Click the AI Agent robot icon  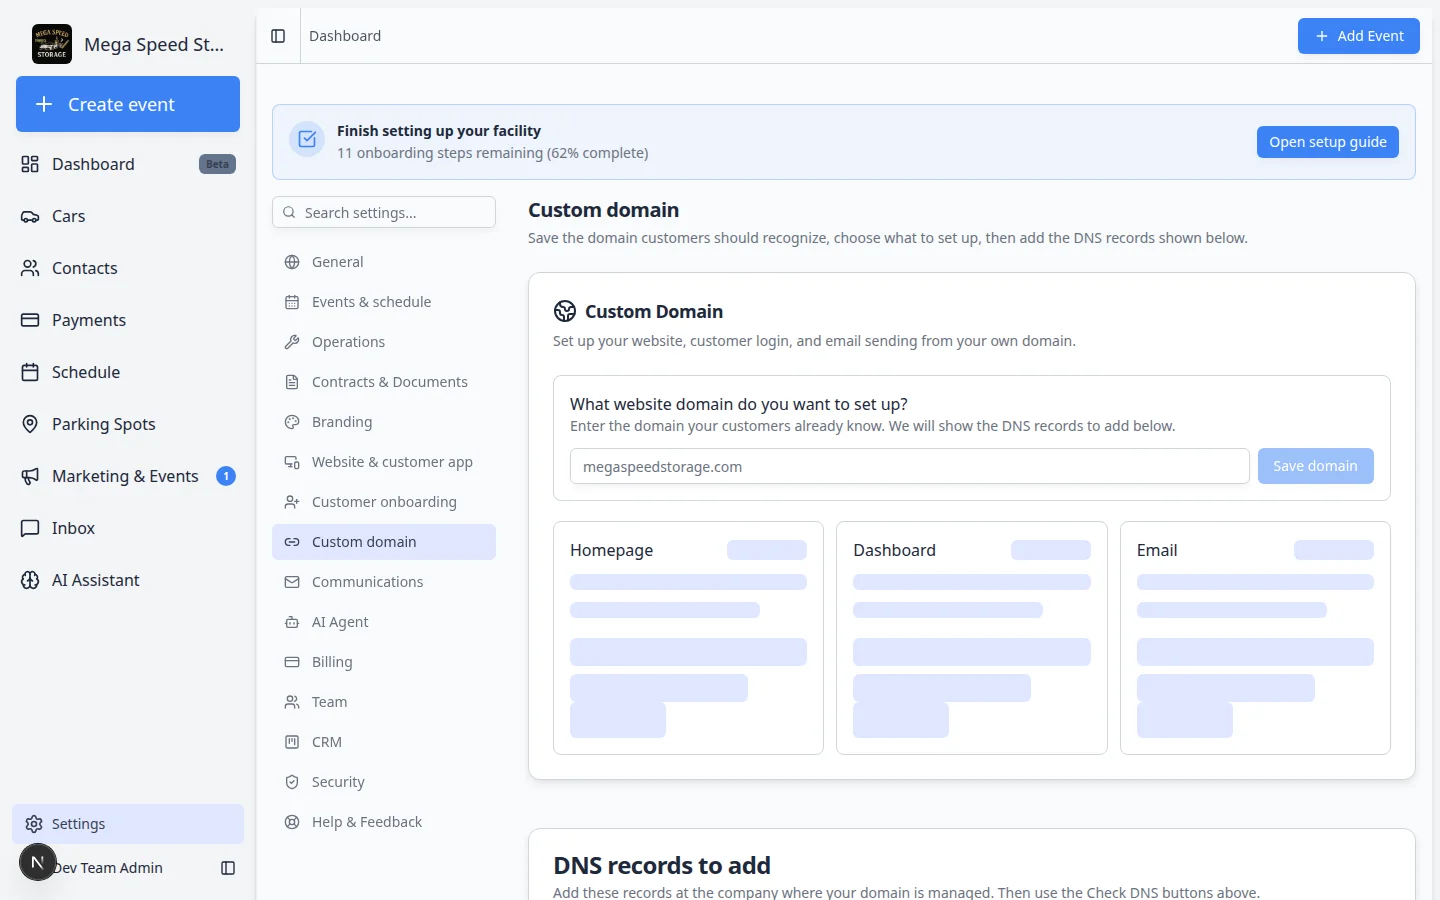pos(292,622)
